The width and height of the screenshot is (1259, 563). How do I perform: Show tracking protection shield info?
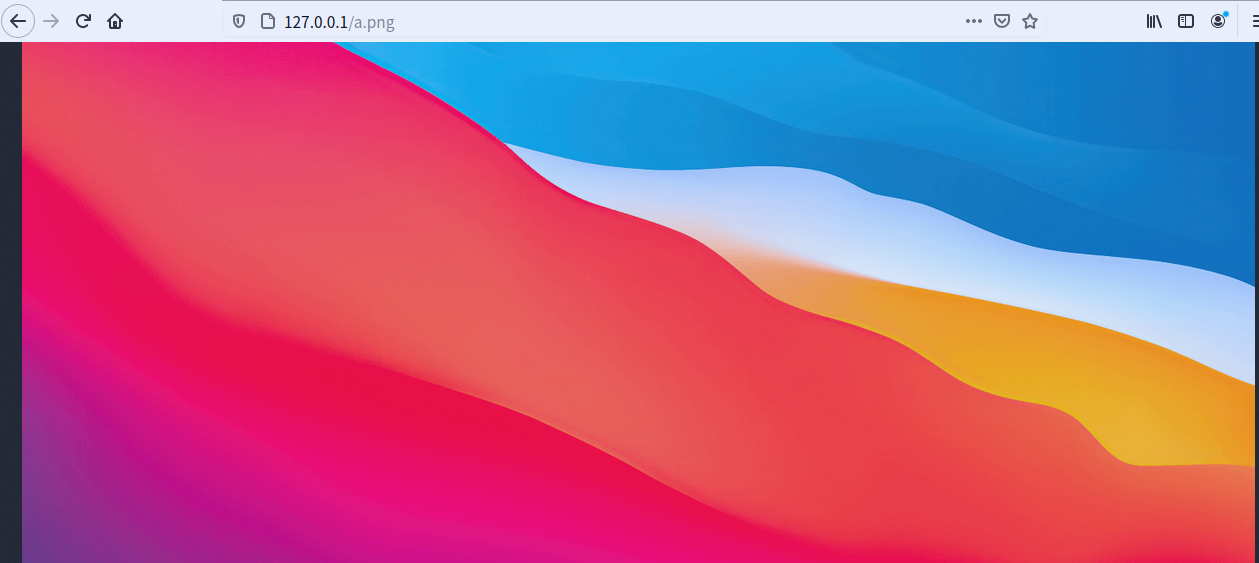[239, 21]
